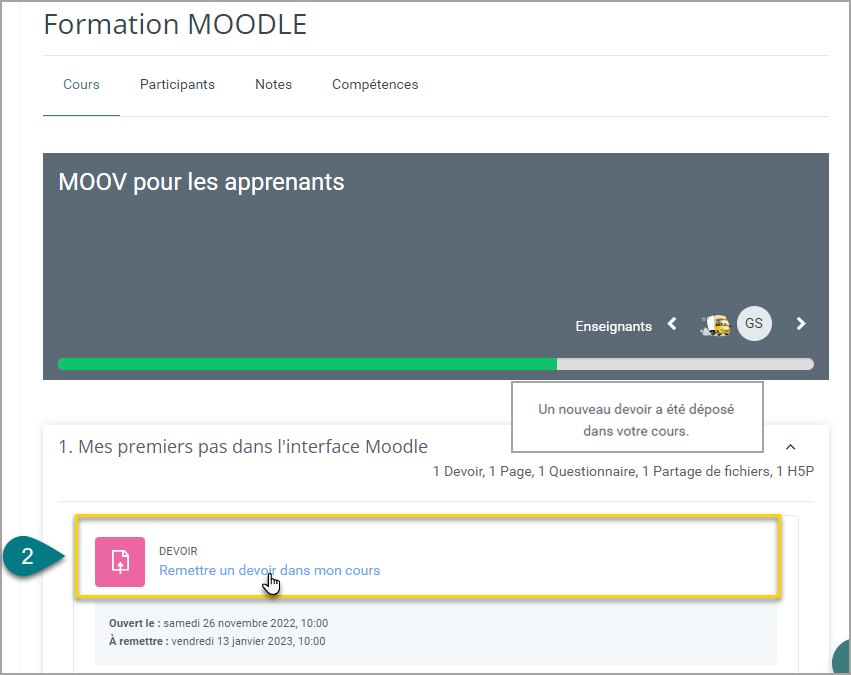Open the Notes tab

point(274,85)
